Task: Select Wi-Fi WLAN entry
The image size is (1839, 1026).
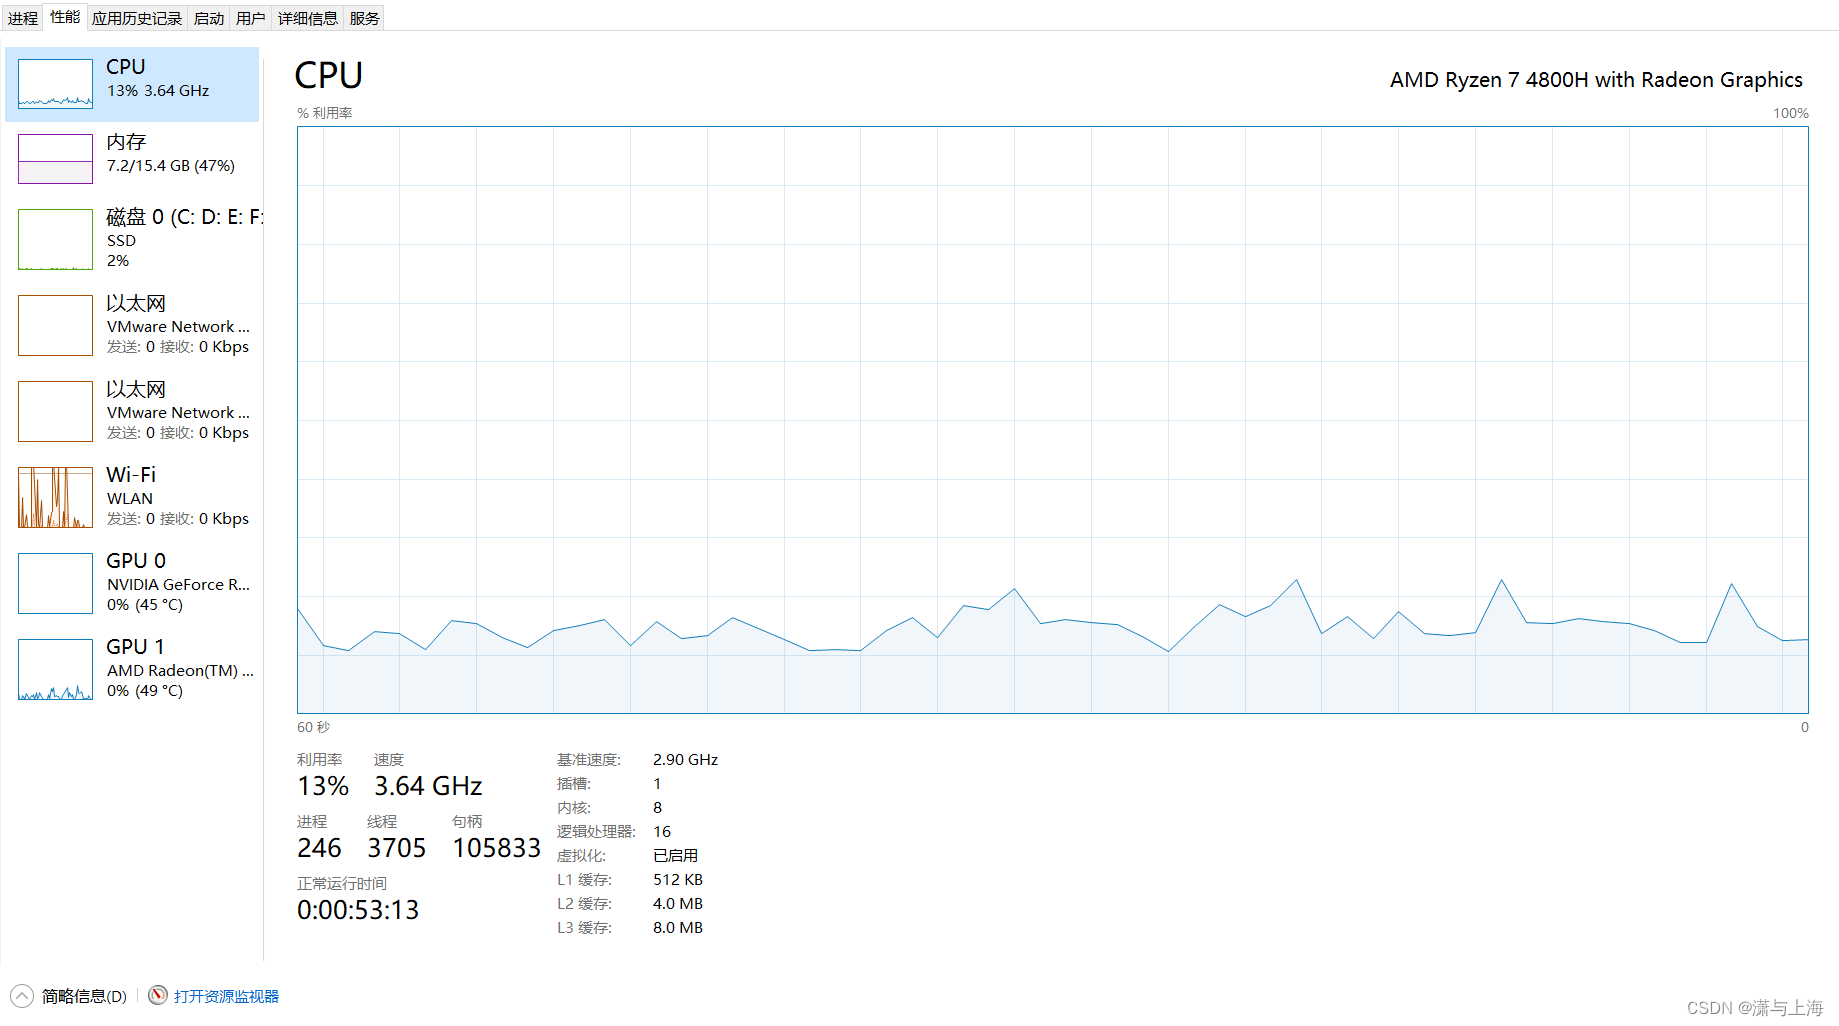Action: pos(132,497)
